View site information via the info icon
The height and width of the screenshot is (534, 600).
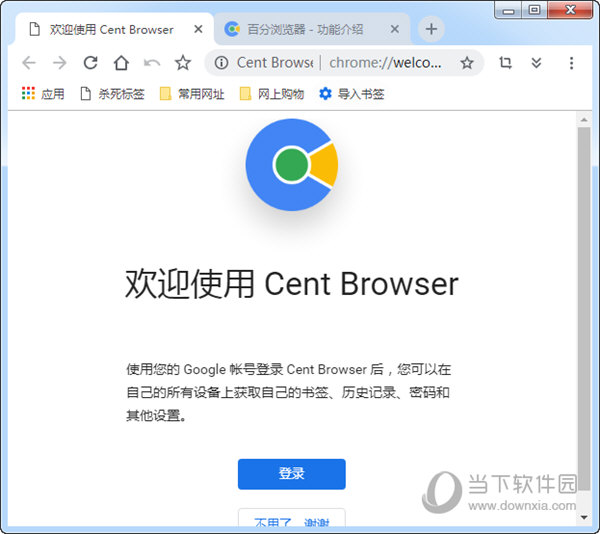(221, 63)
